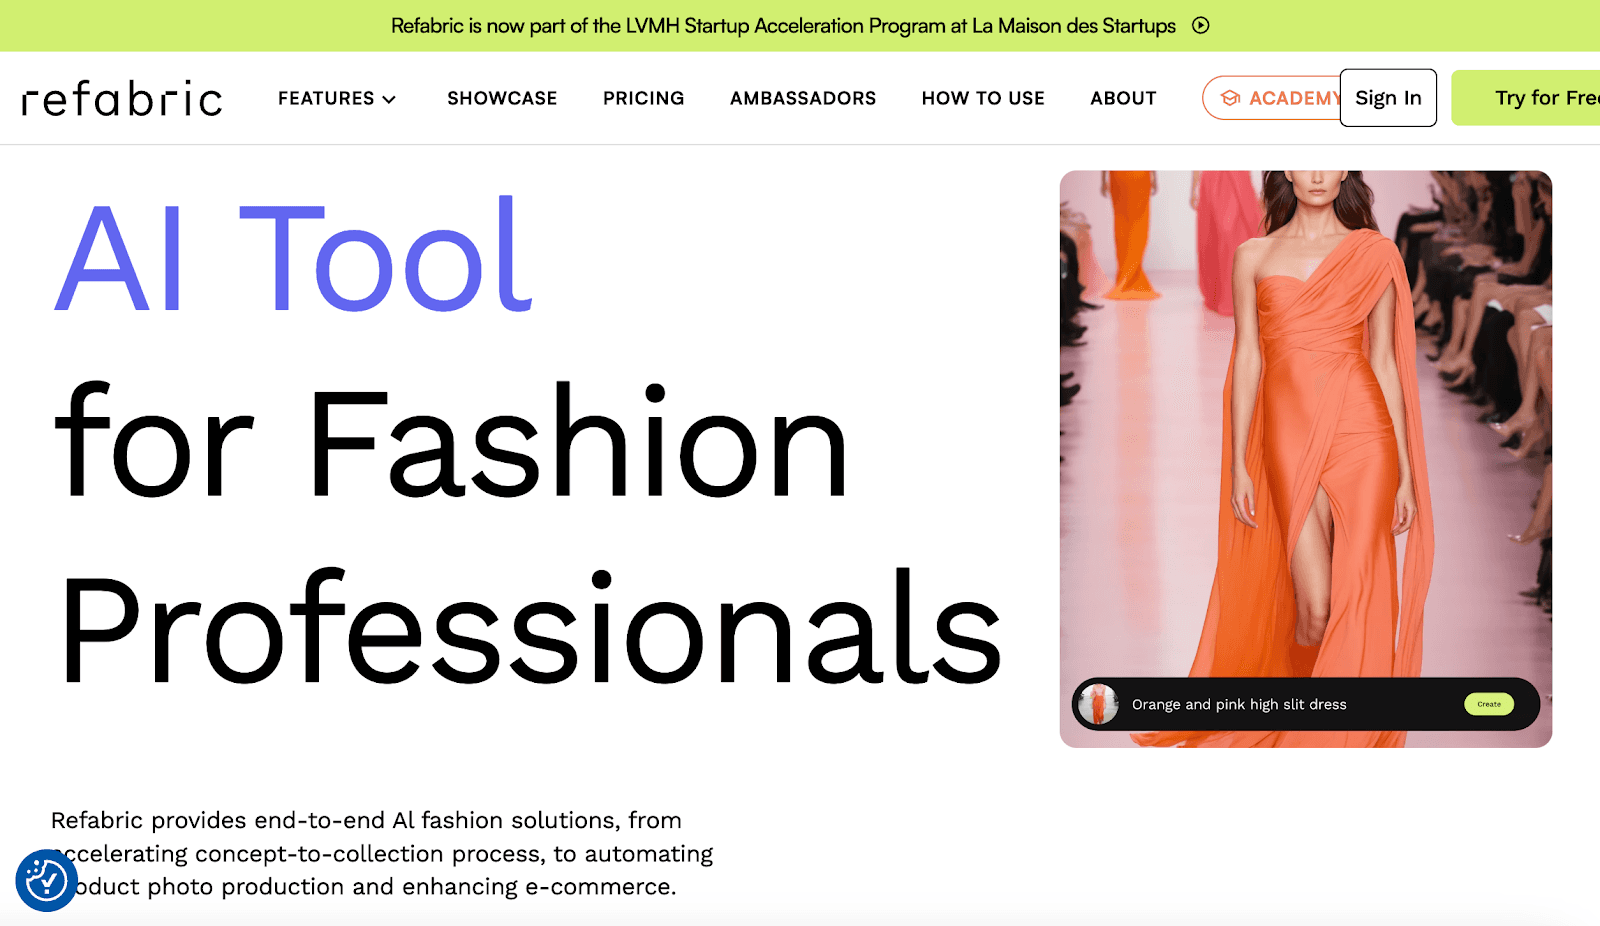Viewport: 1600px width, 926px height.
Task: Click the LVMH Startup Acceleration announcement text
Action: pyautogui.click(x=783, y=26)
